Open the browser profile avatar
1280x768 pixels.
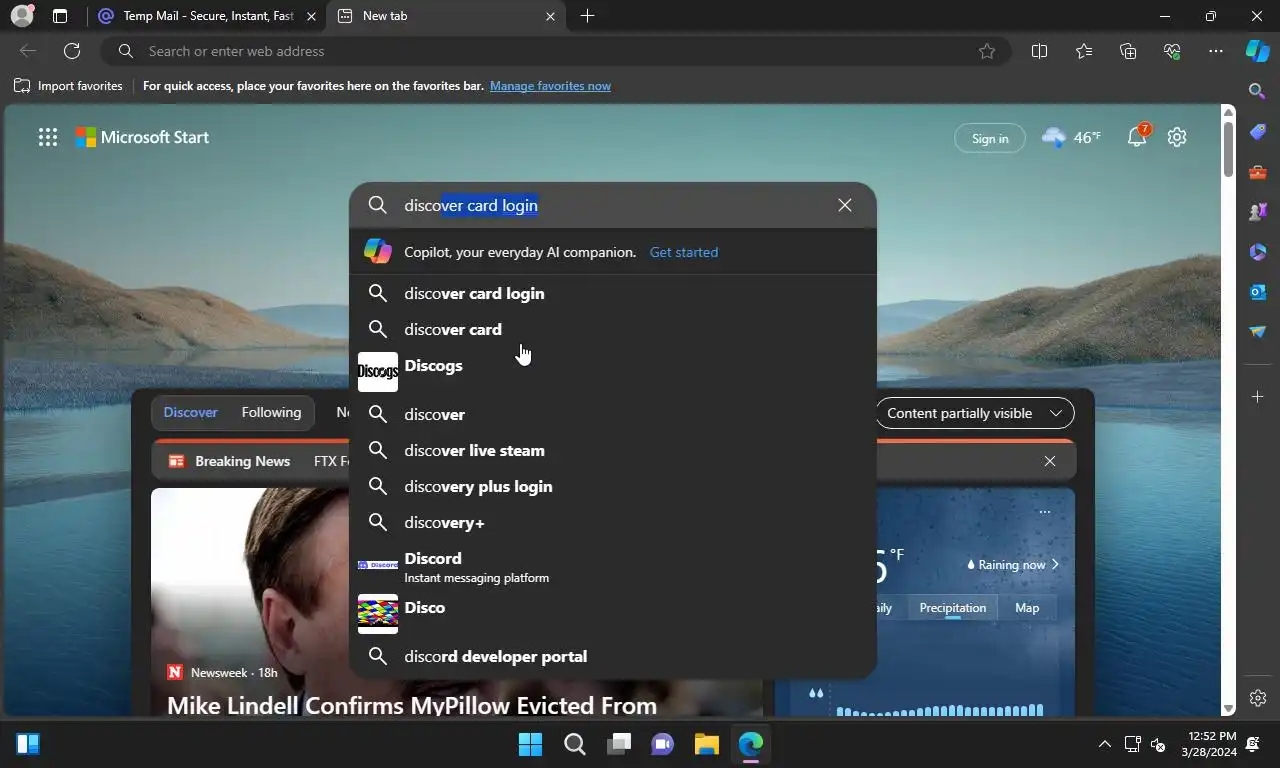(21, 16)
